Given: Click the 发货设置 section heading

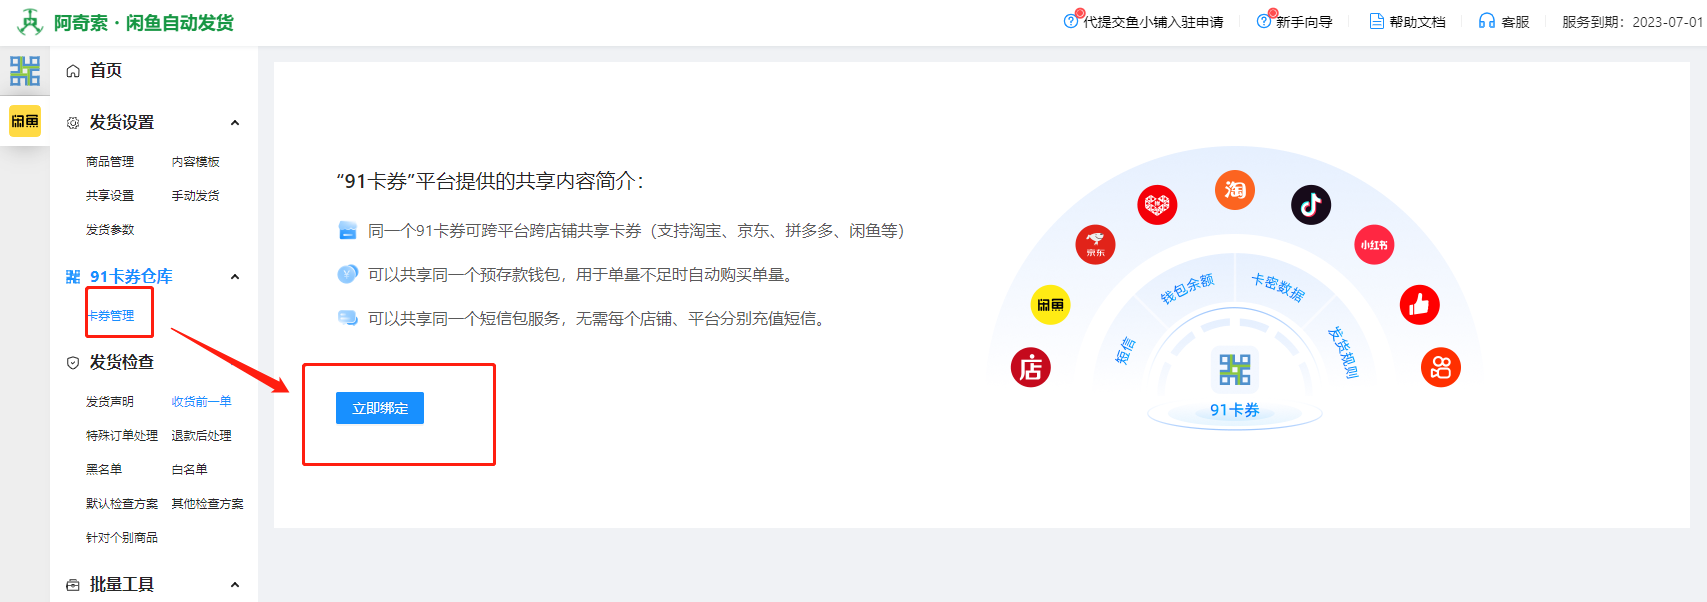Looking at the screenshot, I should click(x=122, y=123).
